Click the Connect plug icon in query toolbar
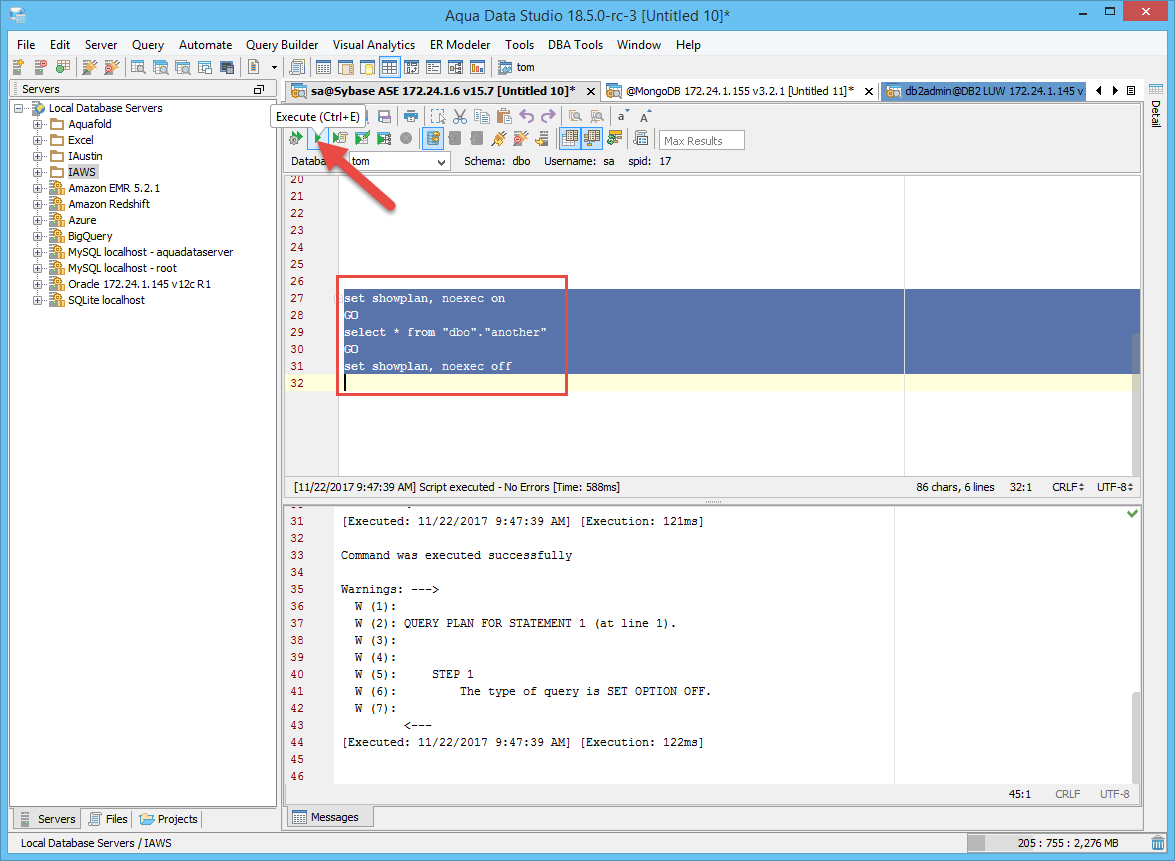Image resolution: width=1175 pixels, height=861 pixels. coord(498,139)
